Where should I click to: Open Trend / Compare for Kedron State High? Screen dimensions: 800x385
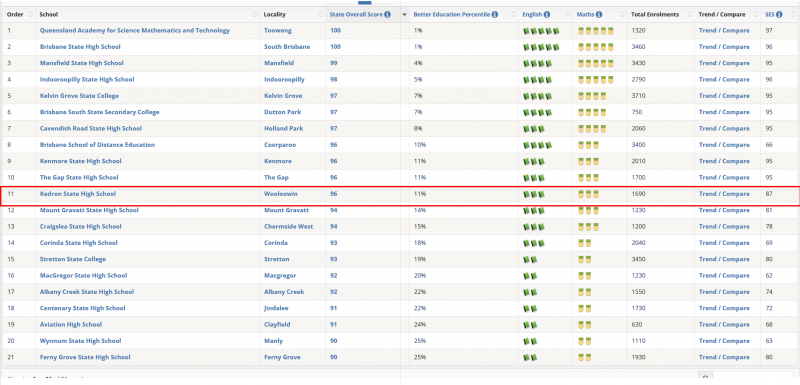tap(724, 194)
